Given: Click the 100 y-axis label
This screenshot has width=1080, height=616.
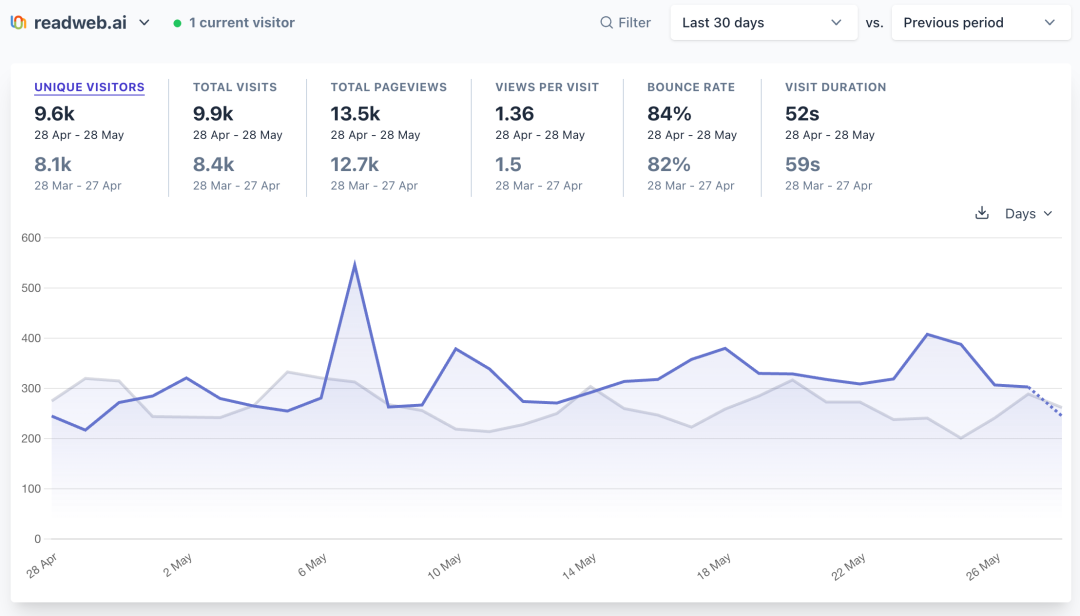Looking at the screenshot, I should [x=31, y=489].
